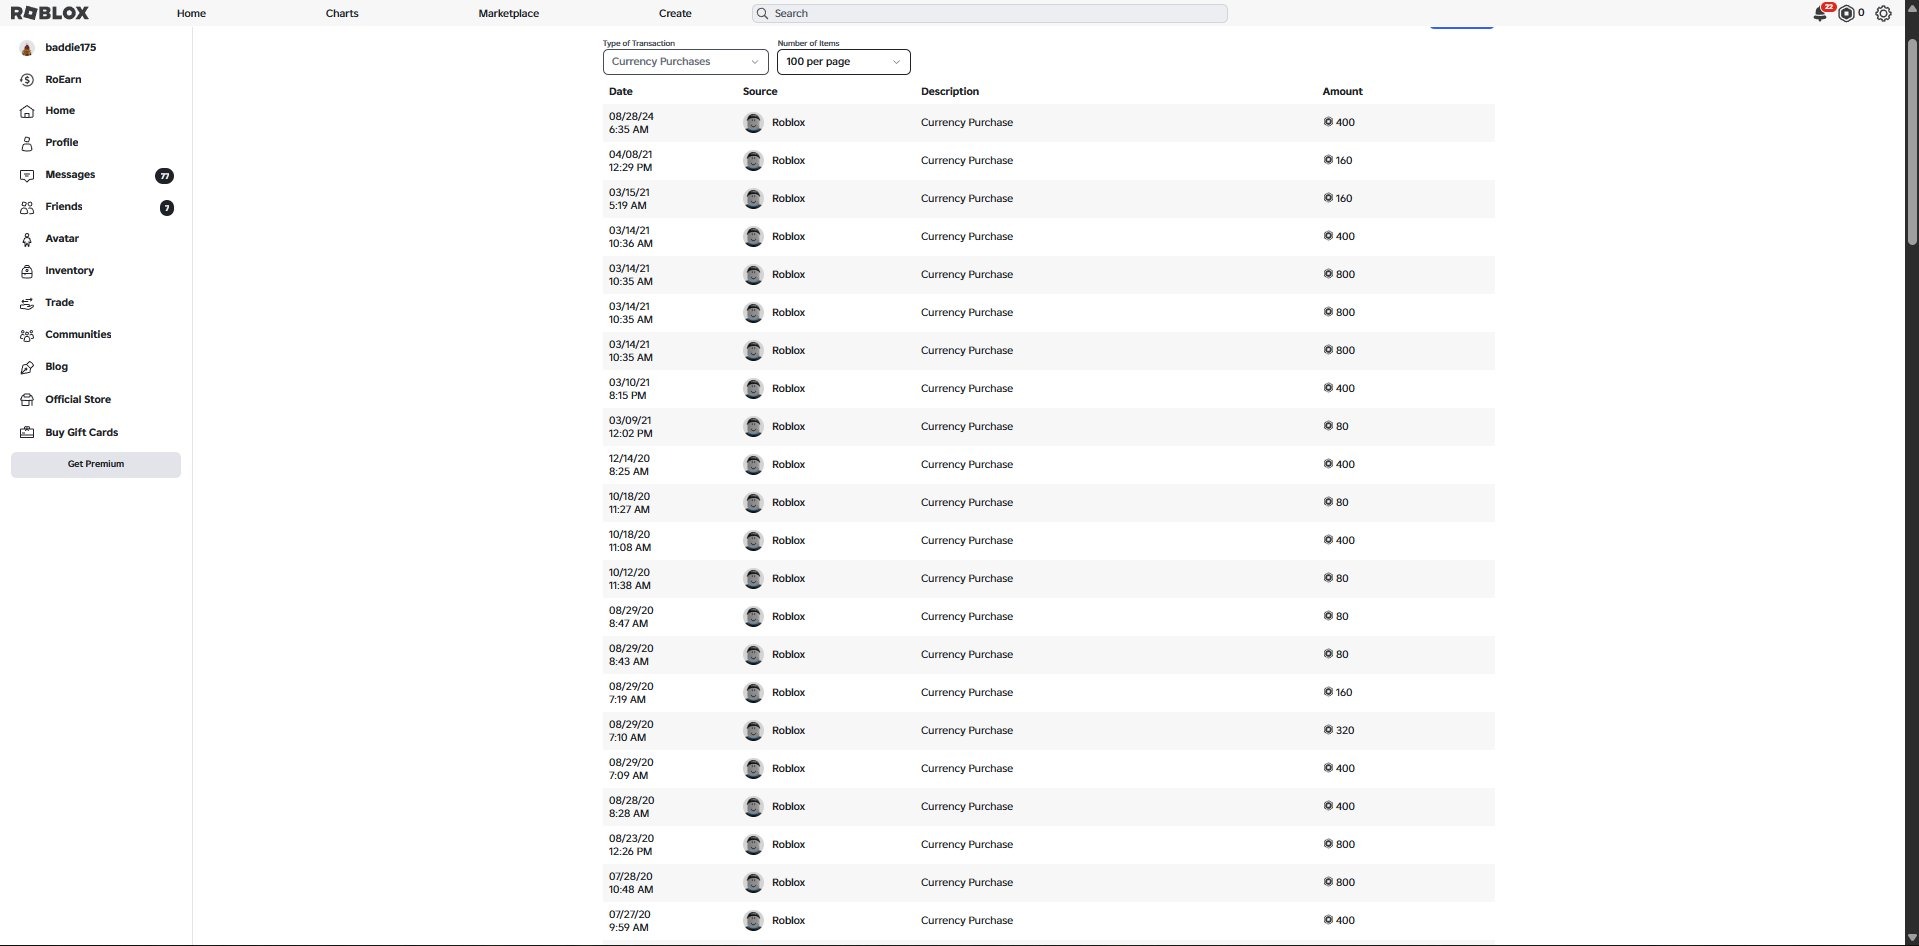The height and width of the screenshot is (946, 1919).
Task: Click the search magnifier icon
Action: (763, 13)
